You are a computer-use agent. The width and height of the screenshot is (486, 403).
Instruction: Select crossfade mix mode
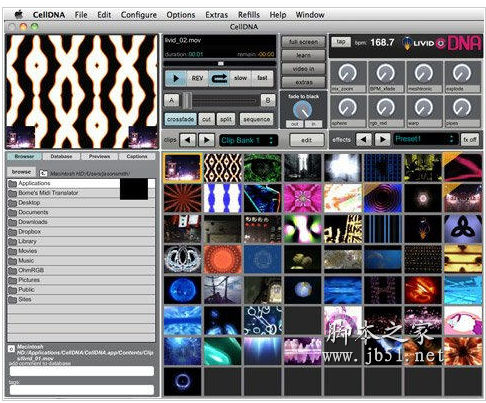click(180, 119)
